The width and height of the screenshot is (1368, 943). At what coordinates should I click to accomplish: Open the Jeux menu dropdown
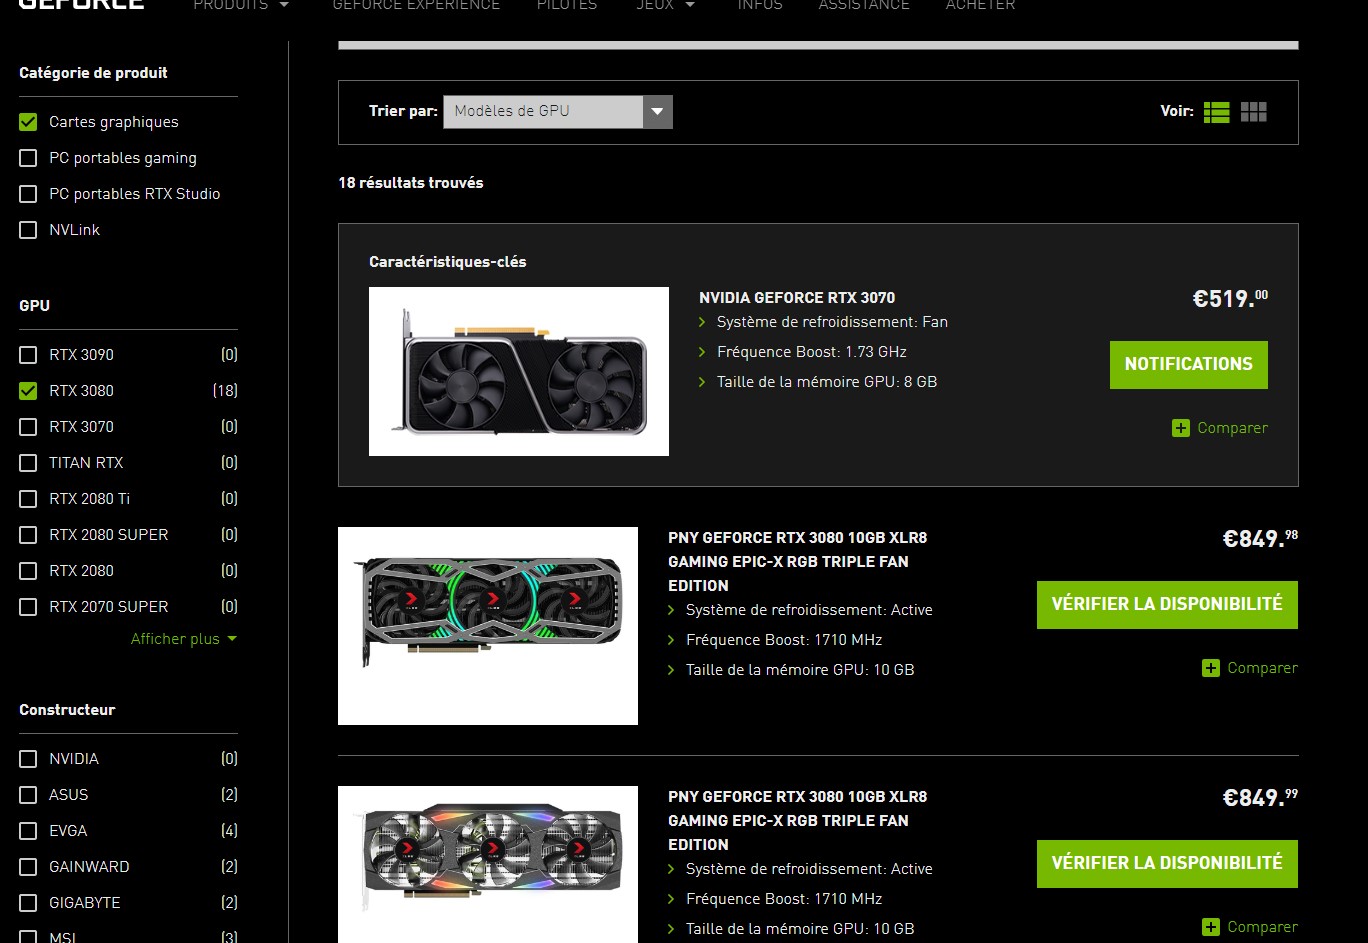[x=665, y=5]
